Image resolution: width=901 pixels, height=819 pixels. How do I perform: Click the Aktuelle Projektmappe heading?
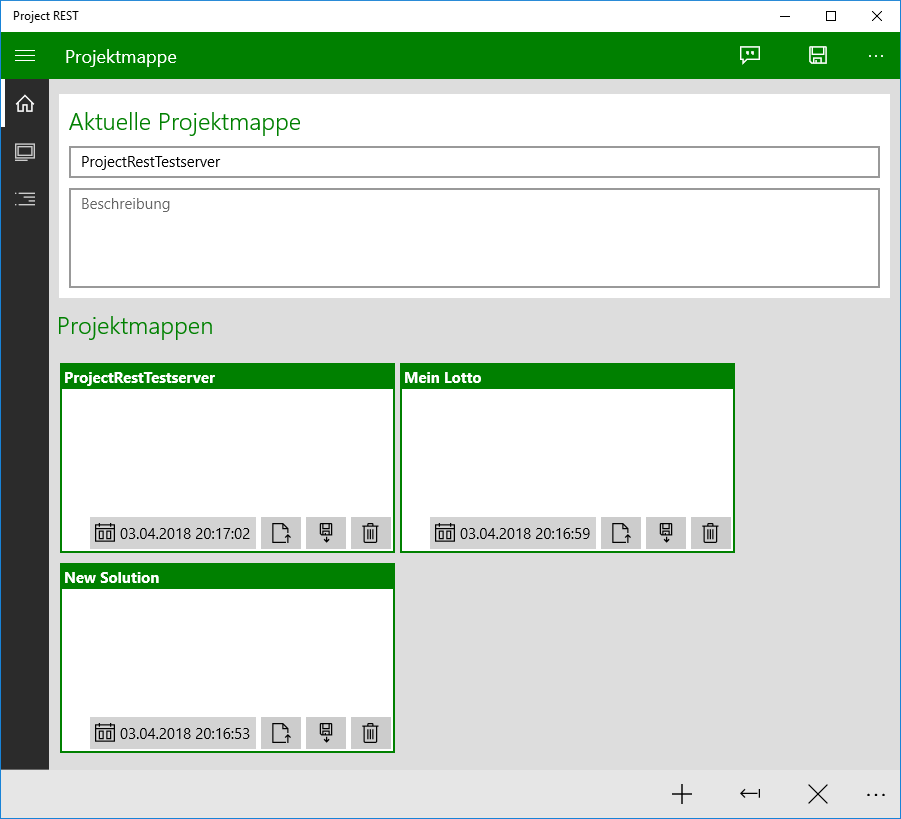coord(184,122)
